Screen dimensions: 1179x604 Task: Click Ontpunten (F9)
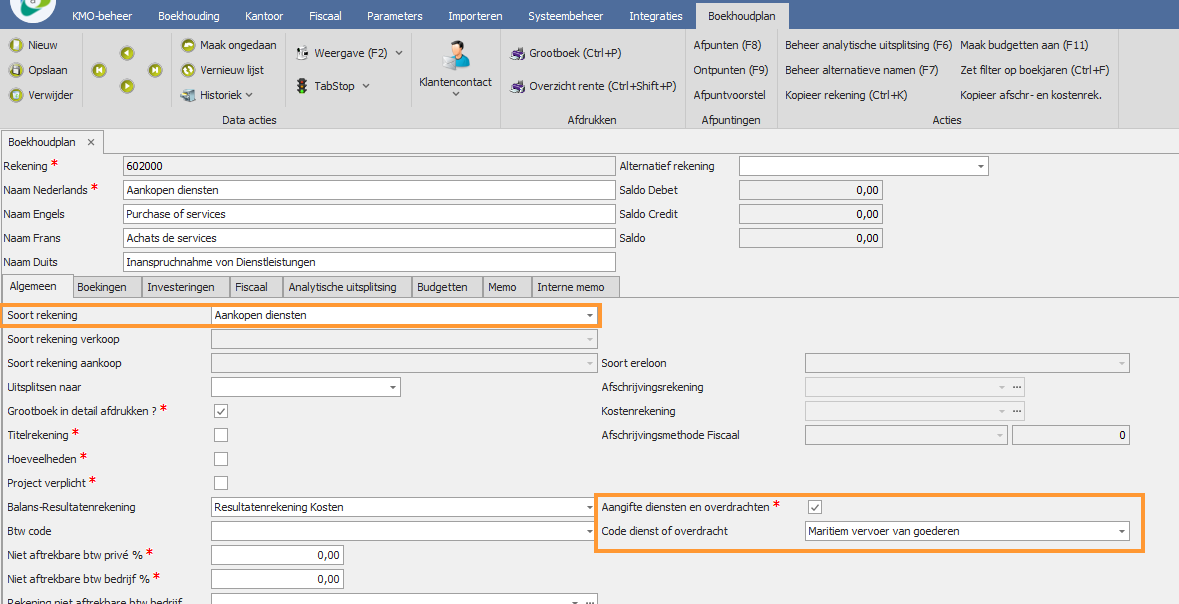731,70
